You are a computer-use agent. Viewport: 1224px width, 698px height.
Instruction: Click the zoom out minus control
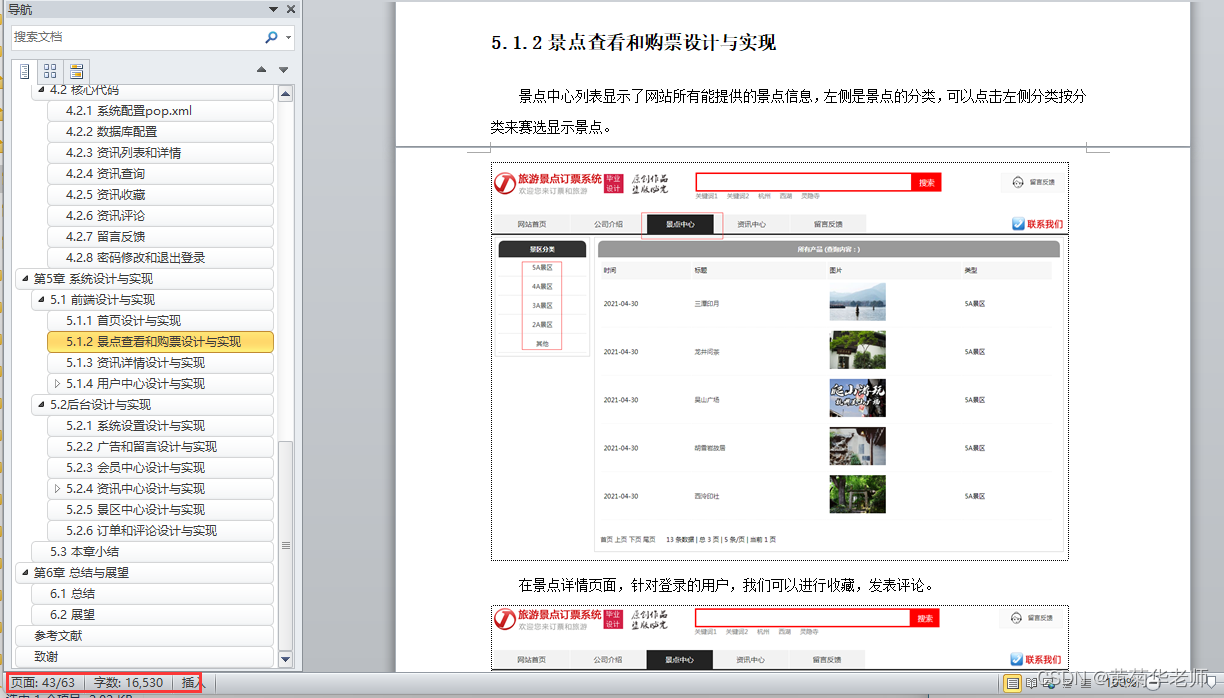point(1152,684)
